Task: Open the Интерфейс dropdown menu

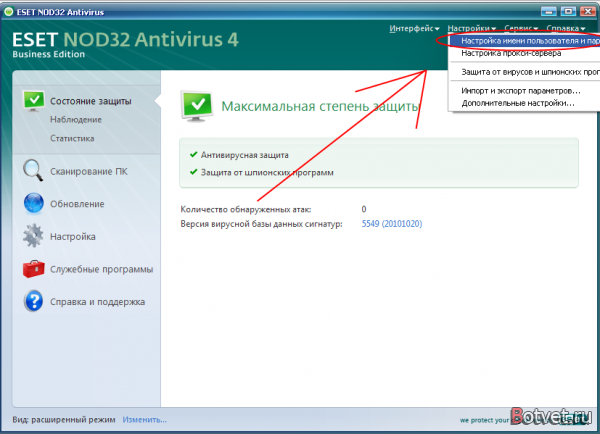Action: (x=414, y=28)
